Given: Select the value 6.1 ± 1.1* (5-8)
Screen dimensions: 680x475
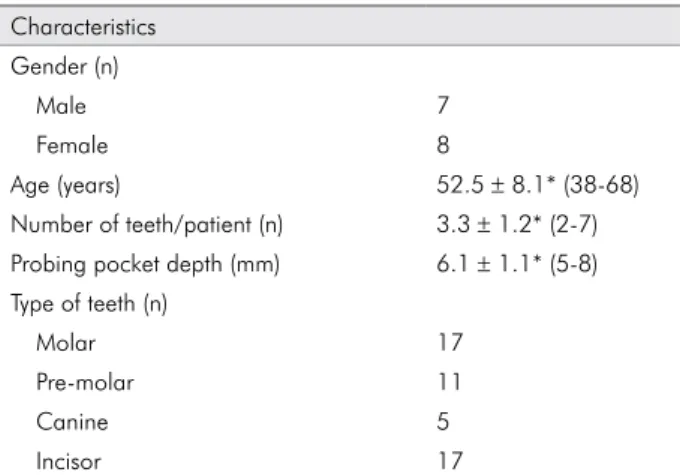Looking at the screenshot, I should point(517,264).
